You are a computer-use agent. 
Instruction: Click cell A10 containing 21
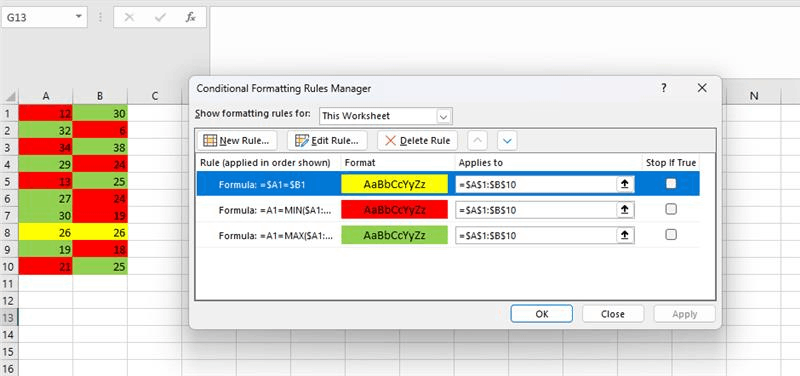point(46,266)
